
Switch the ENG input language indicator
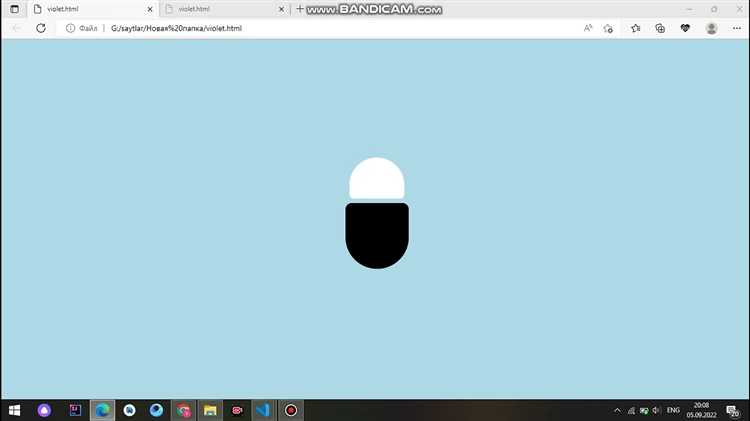674,410
